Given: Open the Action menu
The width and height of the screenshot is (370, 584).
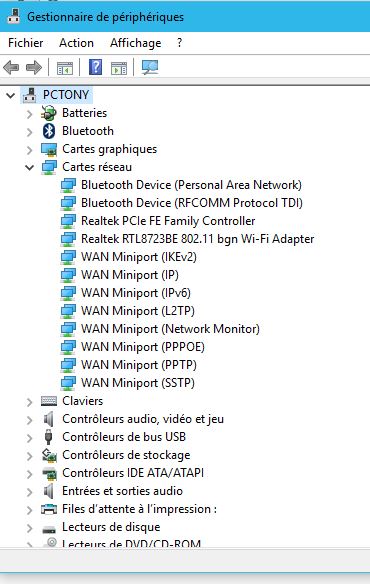Looking at the screenshot, I should [76, 43].
